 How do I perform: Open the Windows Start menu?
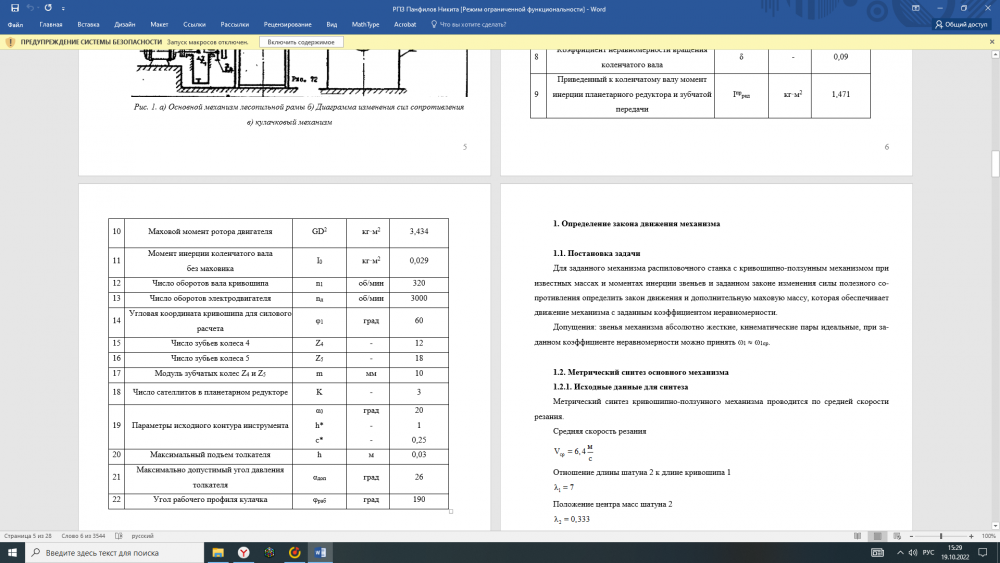[12, 553]
